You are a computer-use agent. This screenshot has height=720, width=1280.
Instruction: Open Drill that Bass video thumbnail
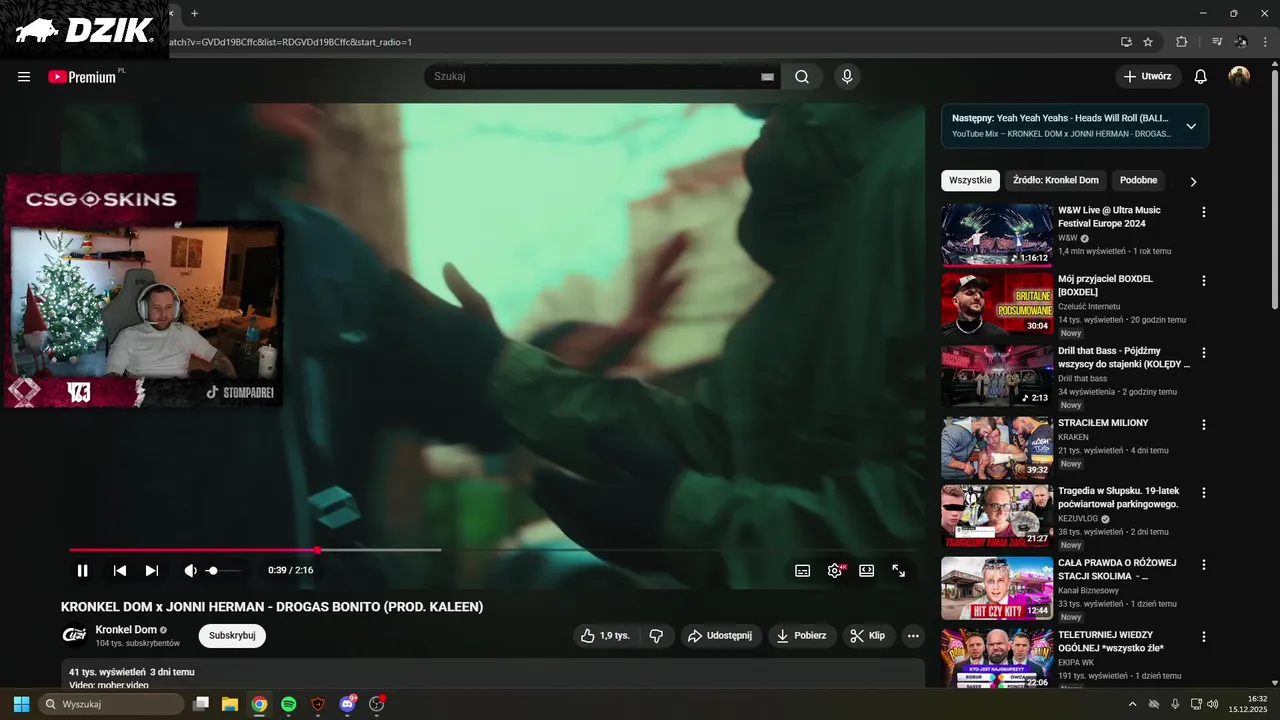(997, 376)
